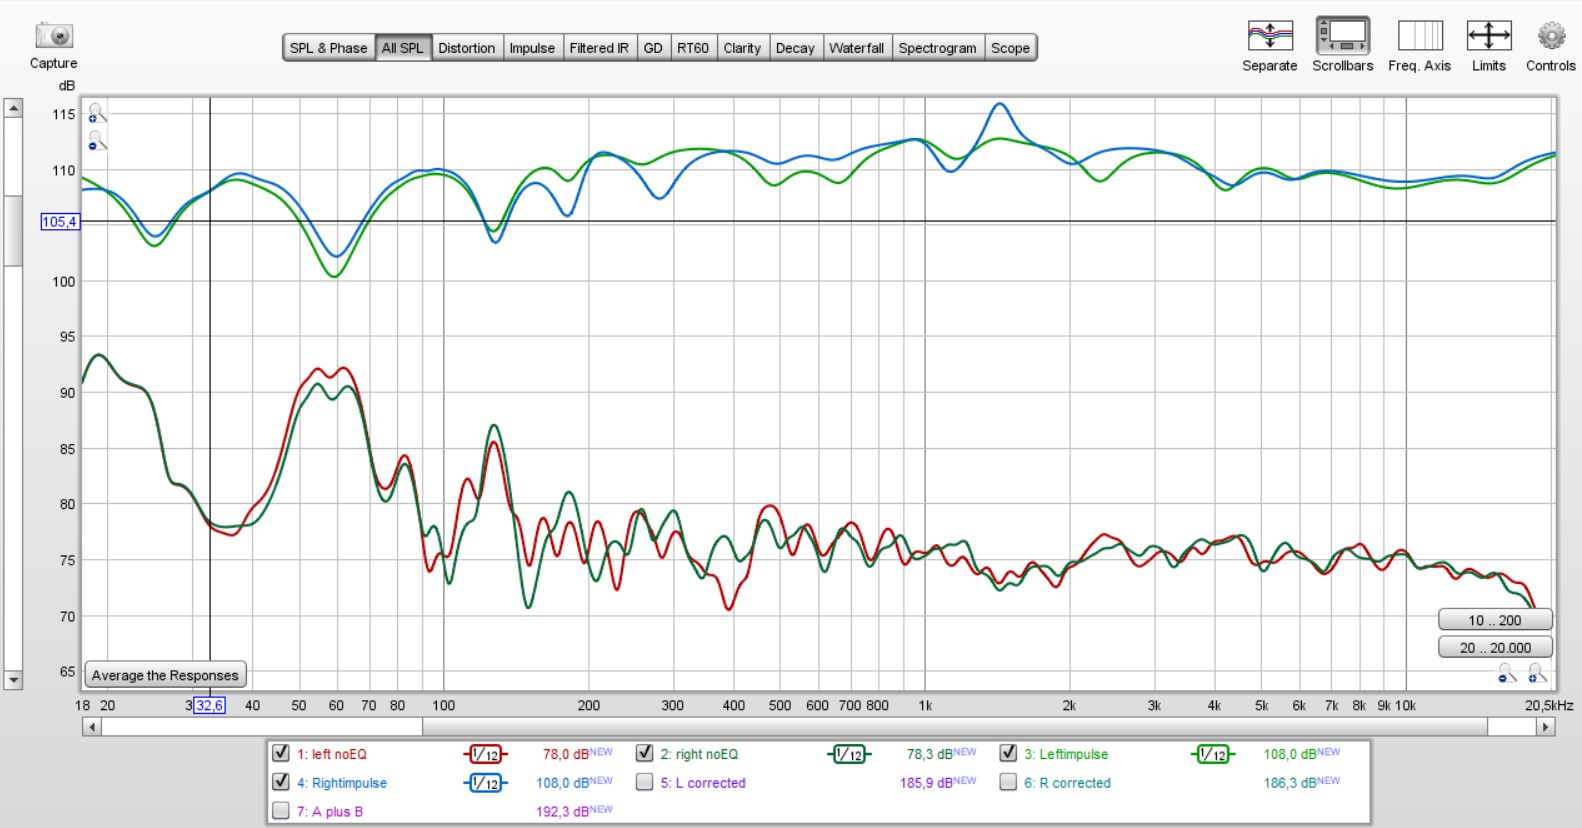Set frequency range with '10 .. 200' button
Viewport: 1582px width, 828px height.
click(1494, 620)
